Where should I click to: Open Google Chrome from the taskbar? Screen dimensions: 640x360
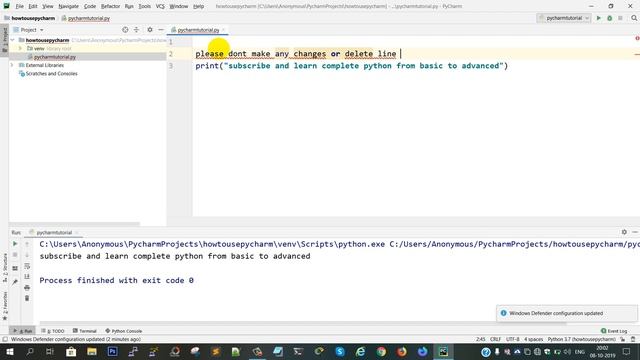[381, 351]
